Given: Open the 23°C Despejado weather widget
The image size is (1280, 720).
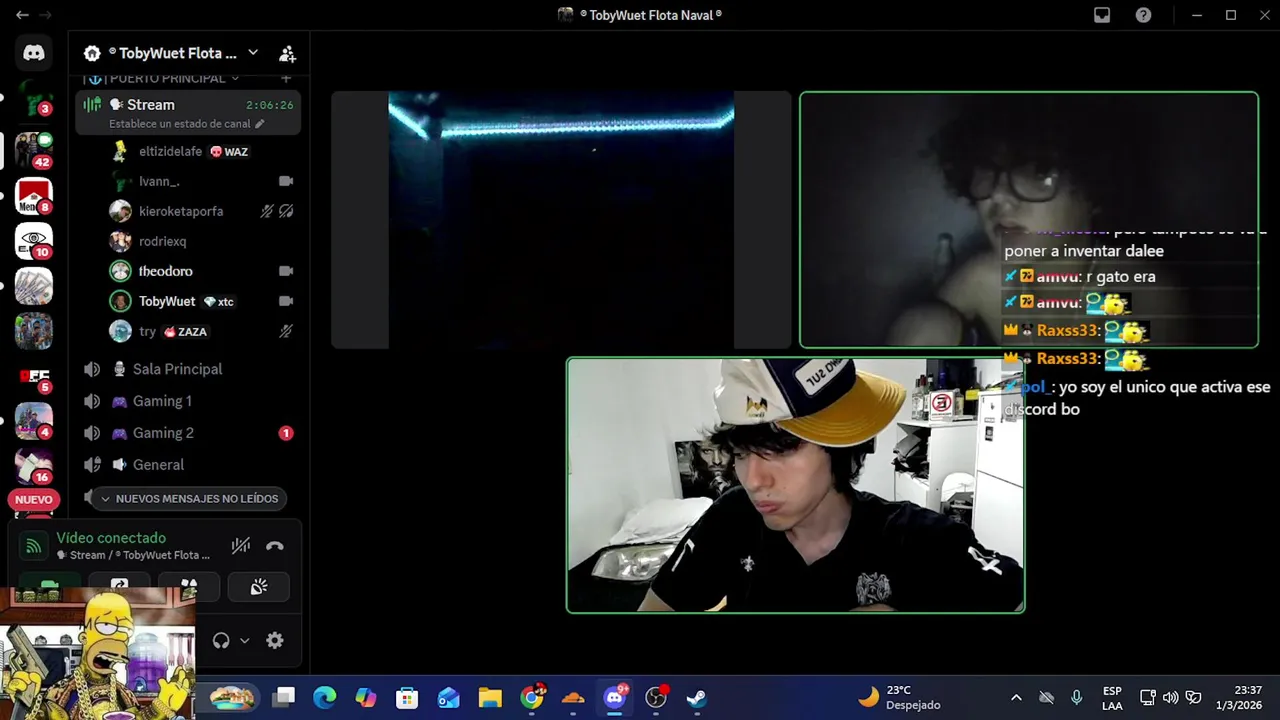Looking at the screenshot, I should tap(900, 697).
